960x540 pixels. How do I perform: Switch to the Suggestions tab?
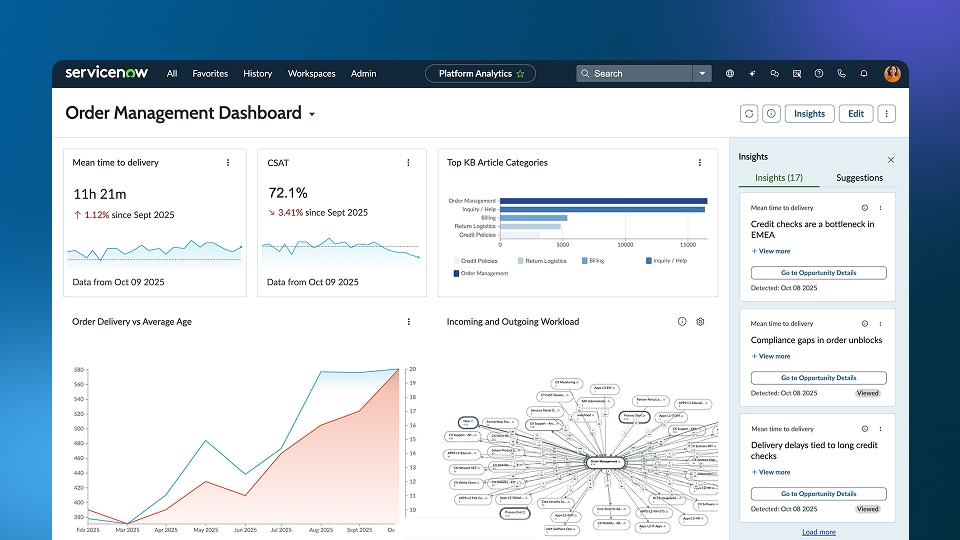(x=860, y=178)
